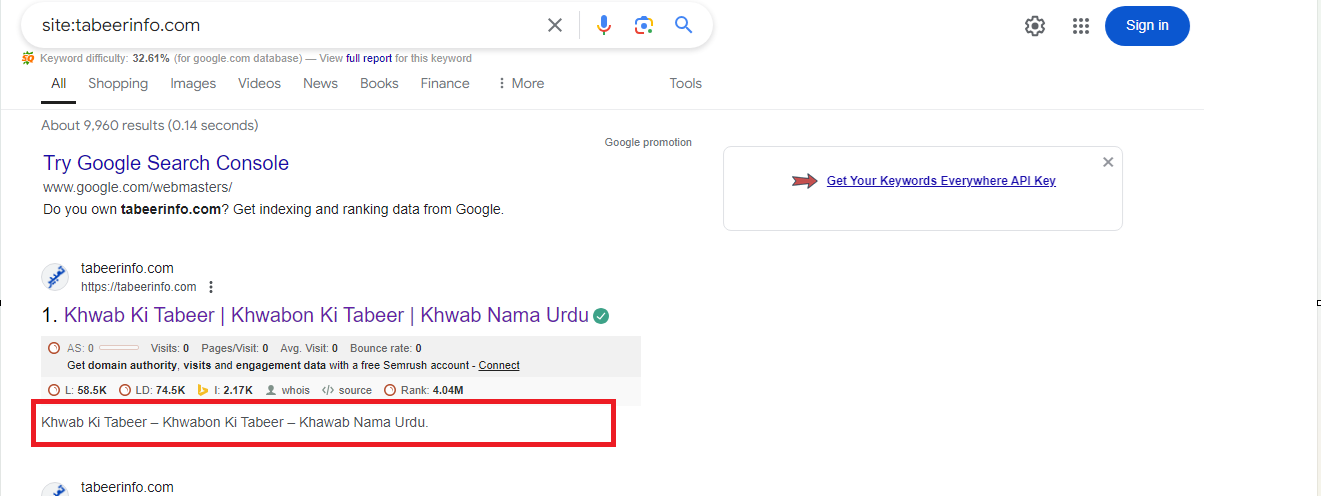Click the tabeerinfo.com site favicon
Viewport: 1321px width, 496px height.
[x=55, y=277]
